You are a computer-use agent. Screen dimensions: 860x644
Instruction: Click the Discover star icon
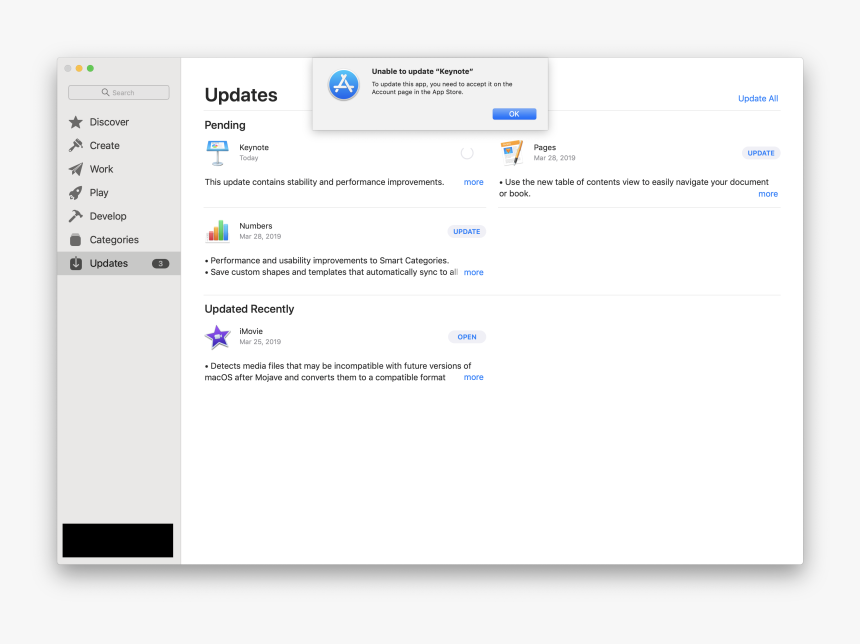(x=76, y=122)
